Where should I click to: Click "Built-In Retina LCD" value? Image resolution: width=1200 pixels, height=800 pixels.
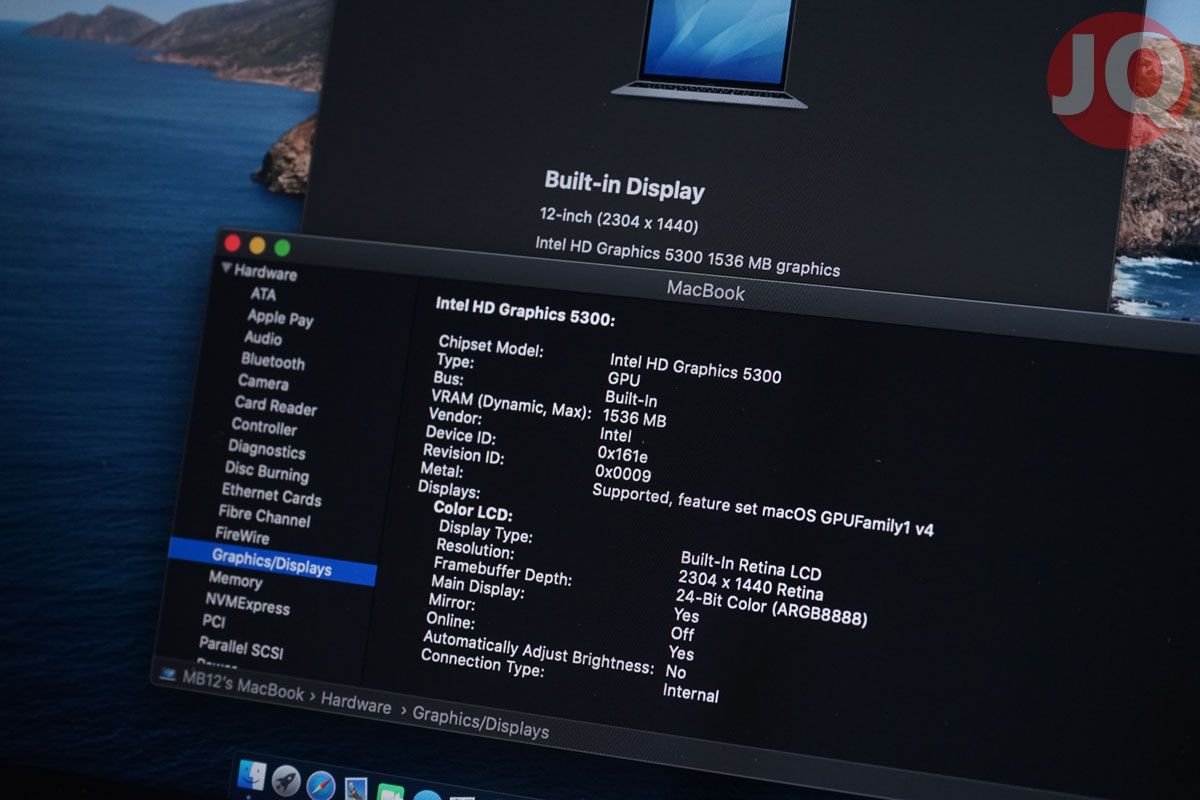point(750,565)
